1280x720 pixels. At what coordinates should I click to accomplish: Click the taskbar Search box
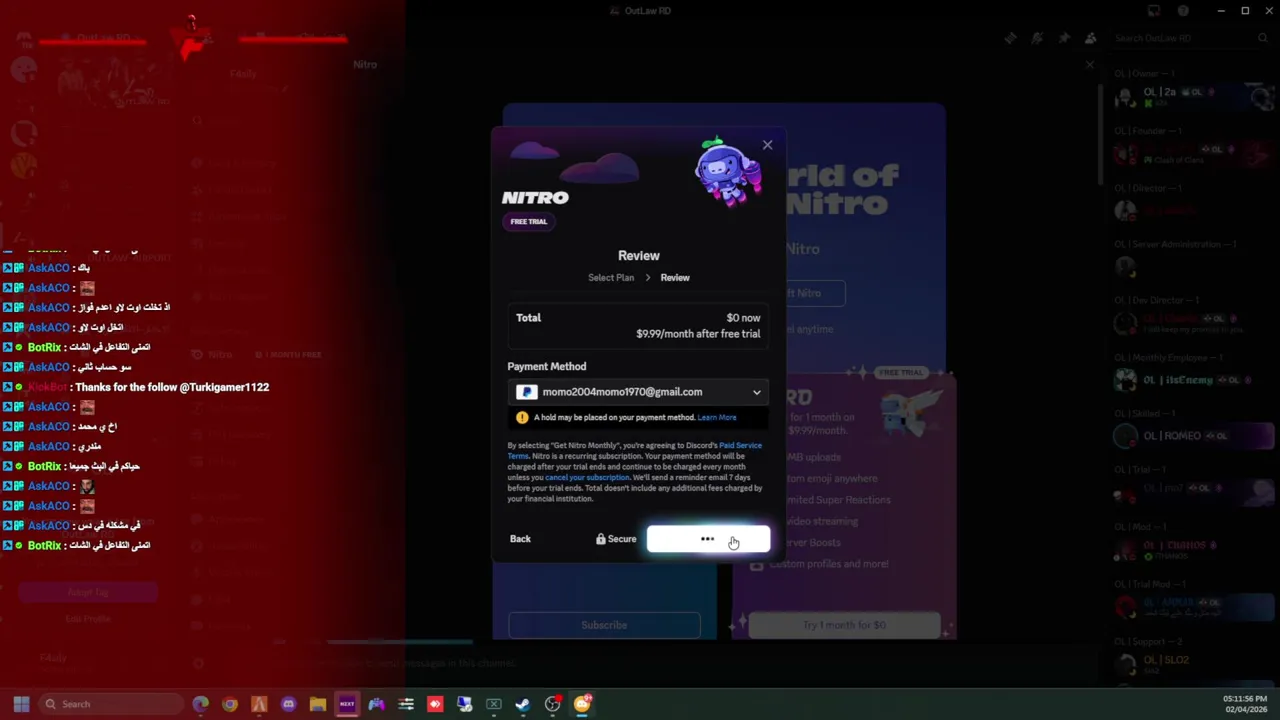pos(110,704)
